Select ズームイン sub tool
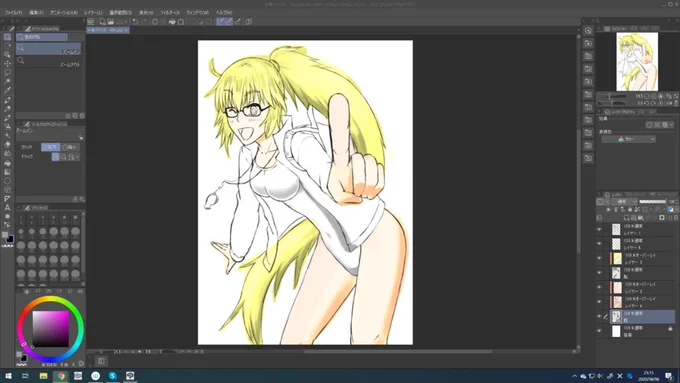The width and height of the screenshot is (680, 383). (48, 49)
